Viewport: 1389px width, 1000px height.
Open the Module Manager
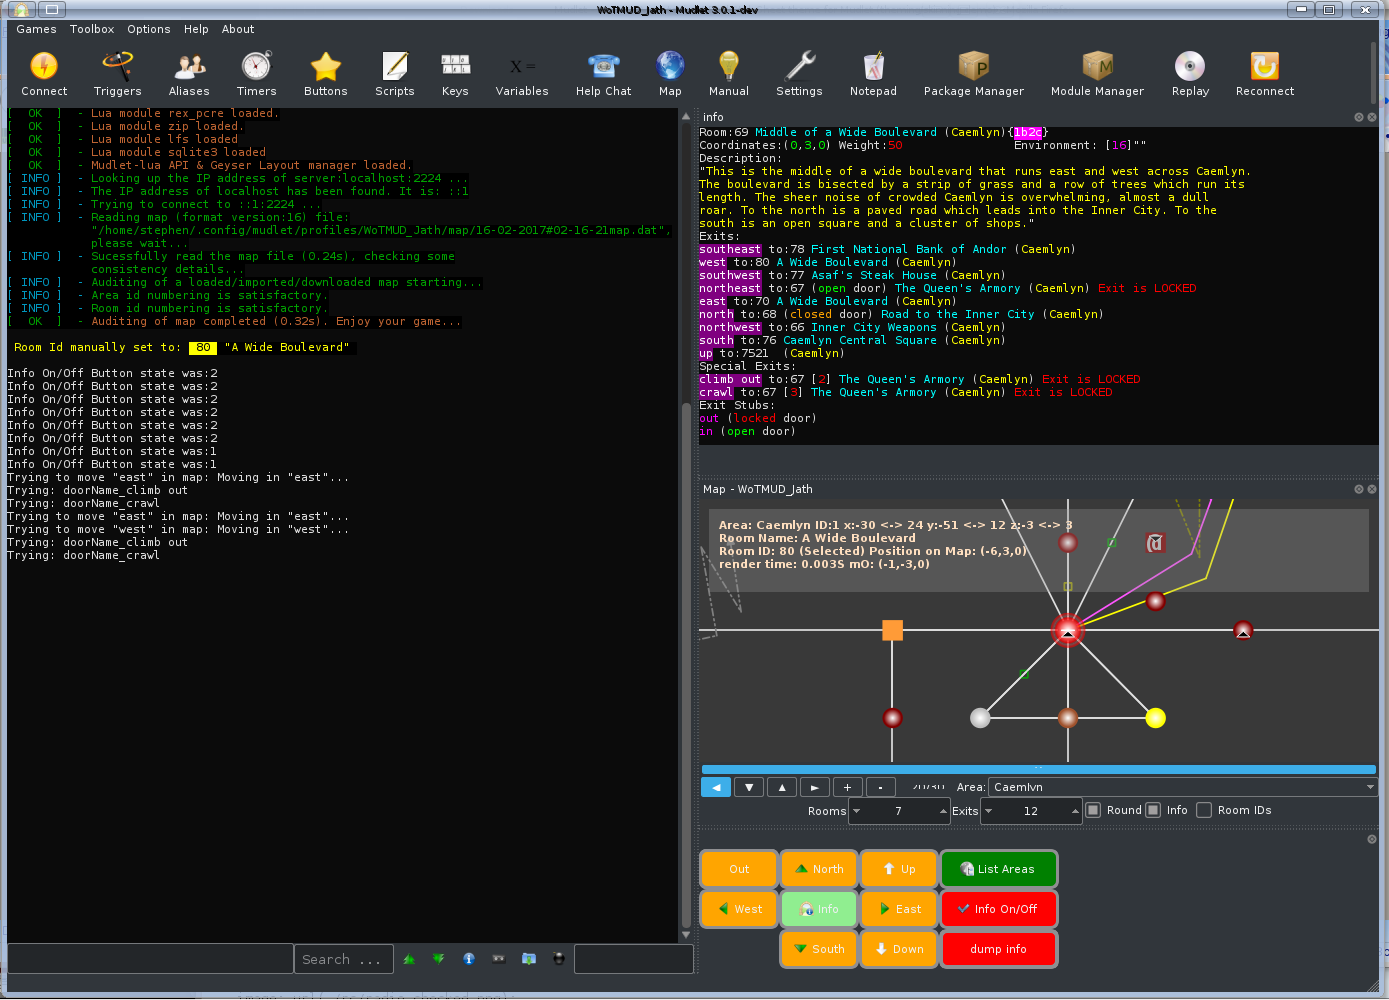1097,75
